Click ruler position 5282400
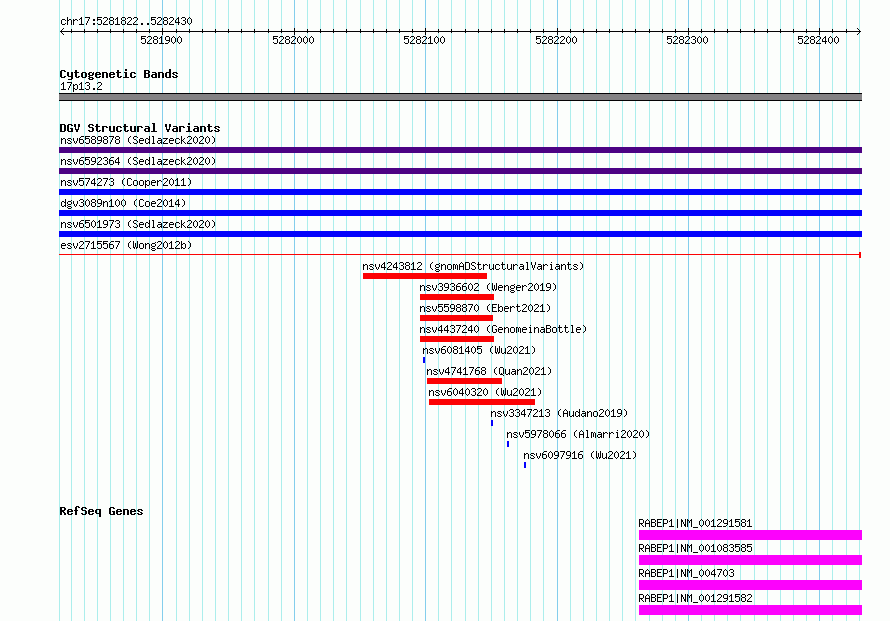This screenshot has height=621, width=890. (x=818, y=40)
